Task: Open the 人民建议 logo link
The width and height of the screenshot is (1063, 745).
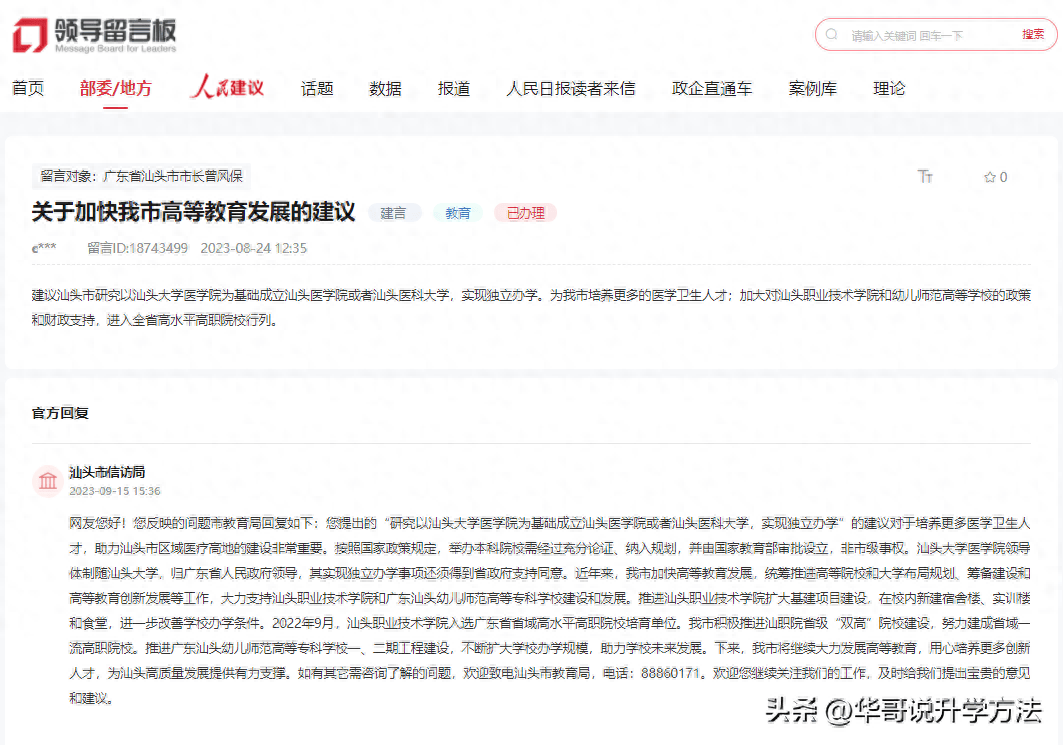Action: (227, 88)
